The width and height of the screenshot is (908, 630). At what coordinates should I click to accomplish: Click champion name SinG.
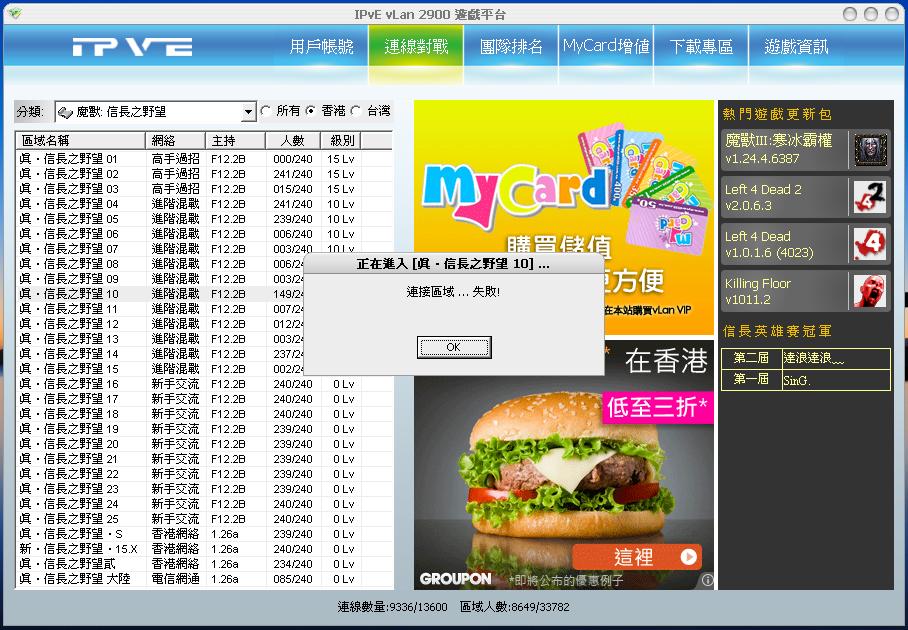797,380
